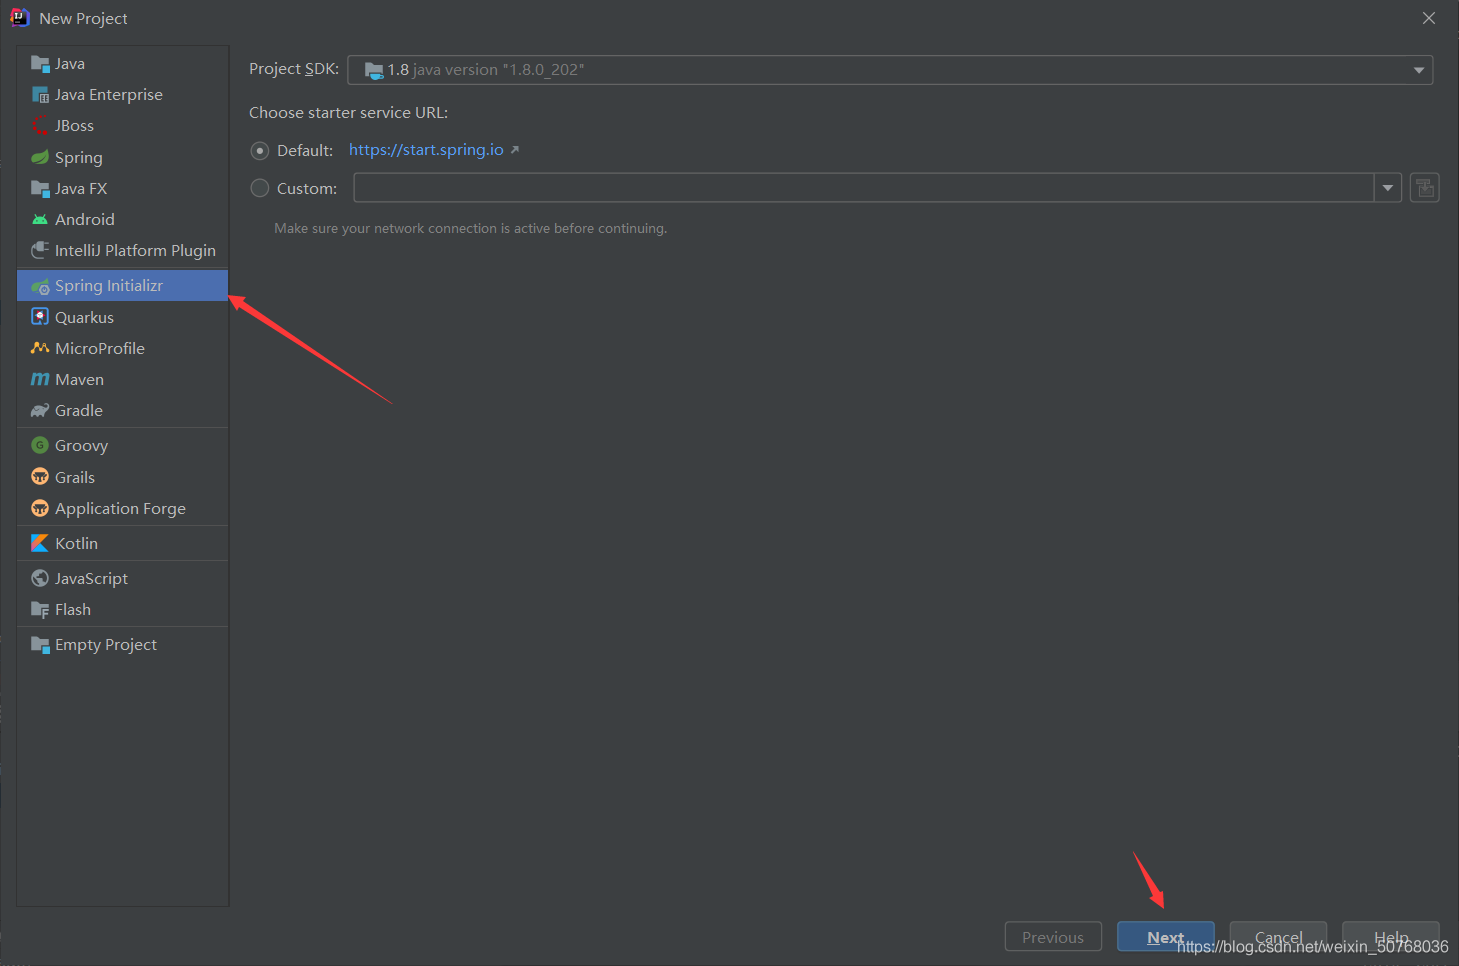Screen dimensions: 1459x966
Task: Click the JBoss icon
Action: click(40, 126)
